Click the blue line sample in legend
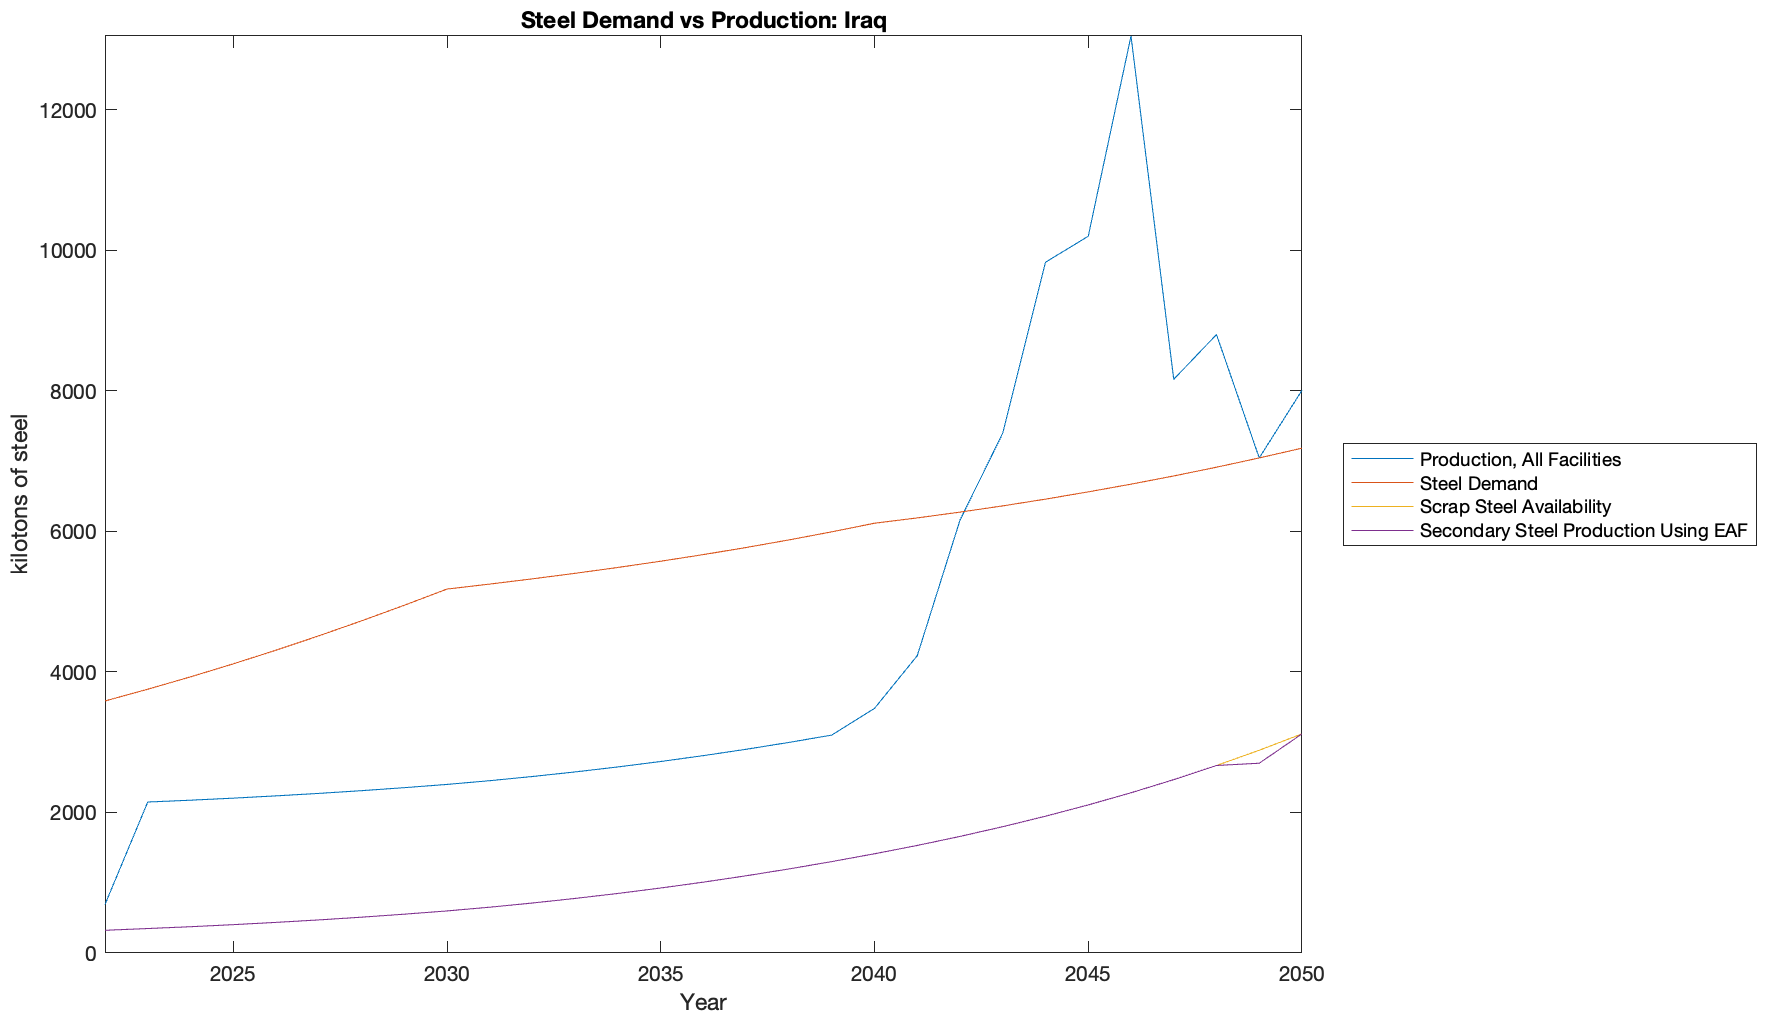Screen dimensions: 1767x1021 (1381, 460)
